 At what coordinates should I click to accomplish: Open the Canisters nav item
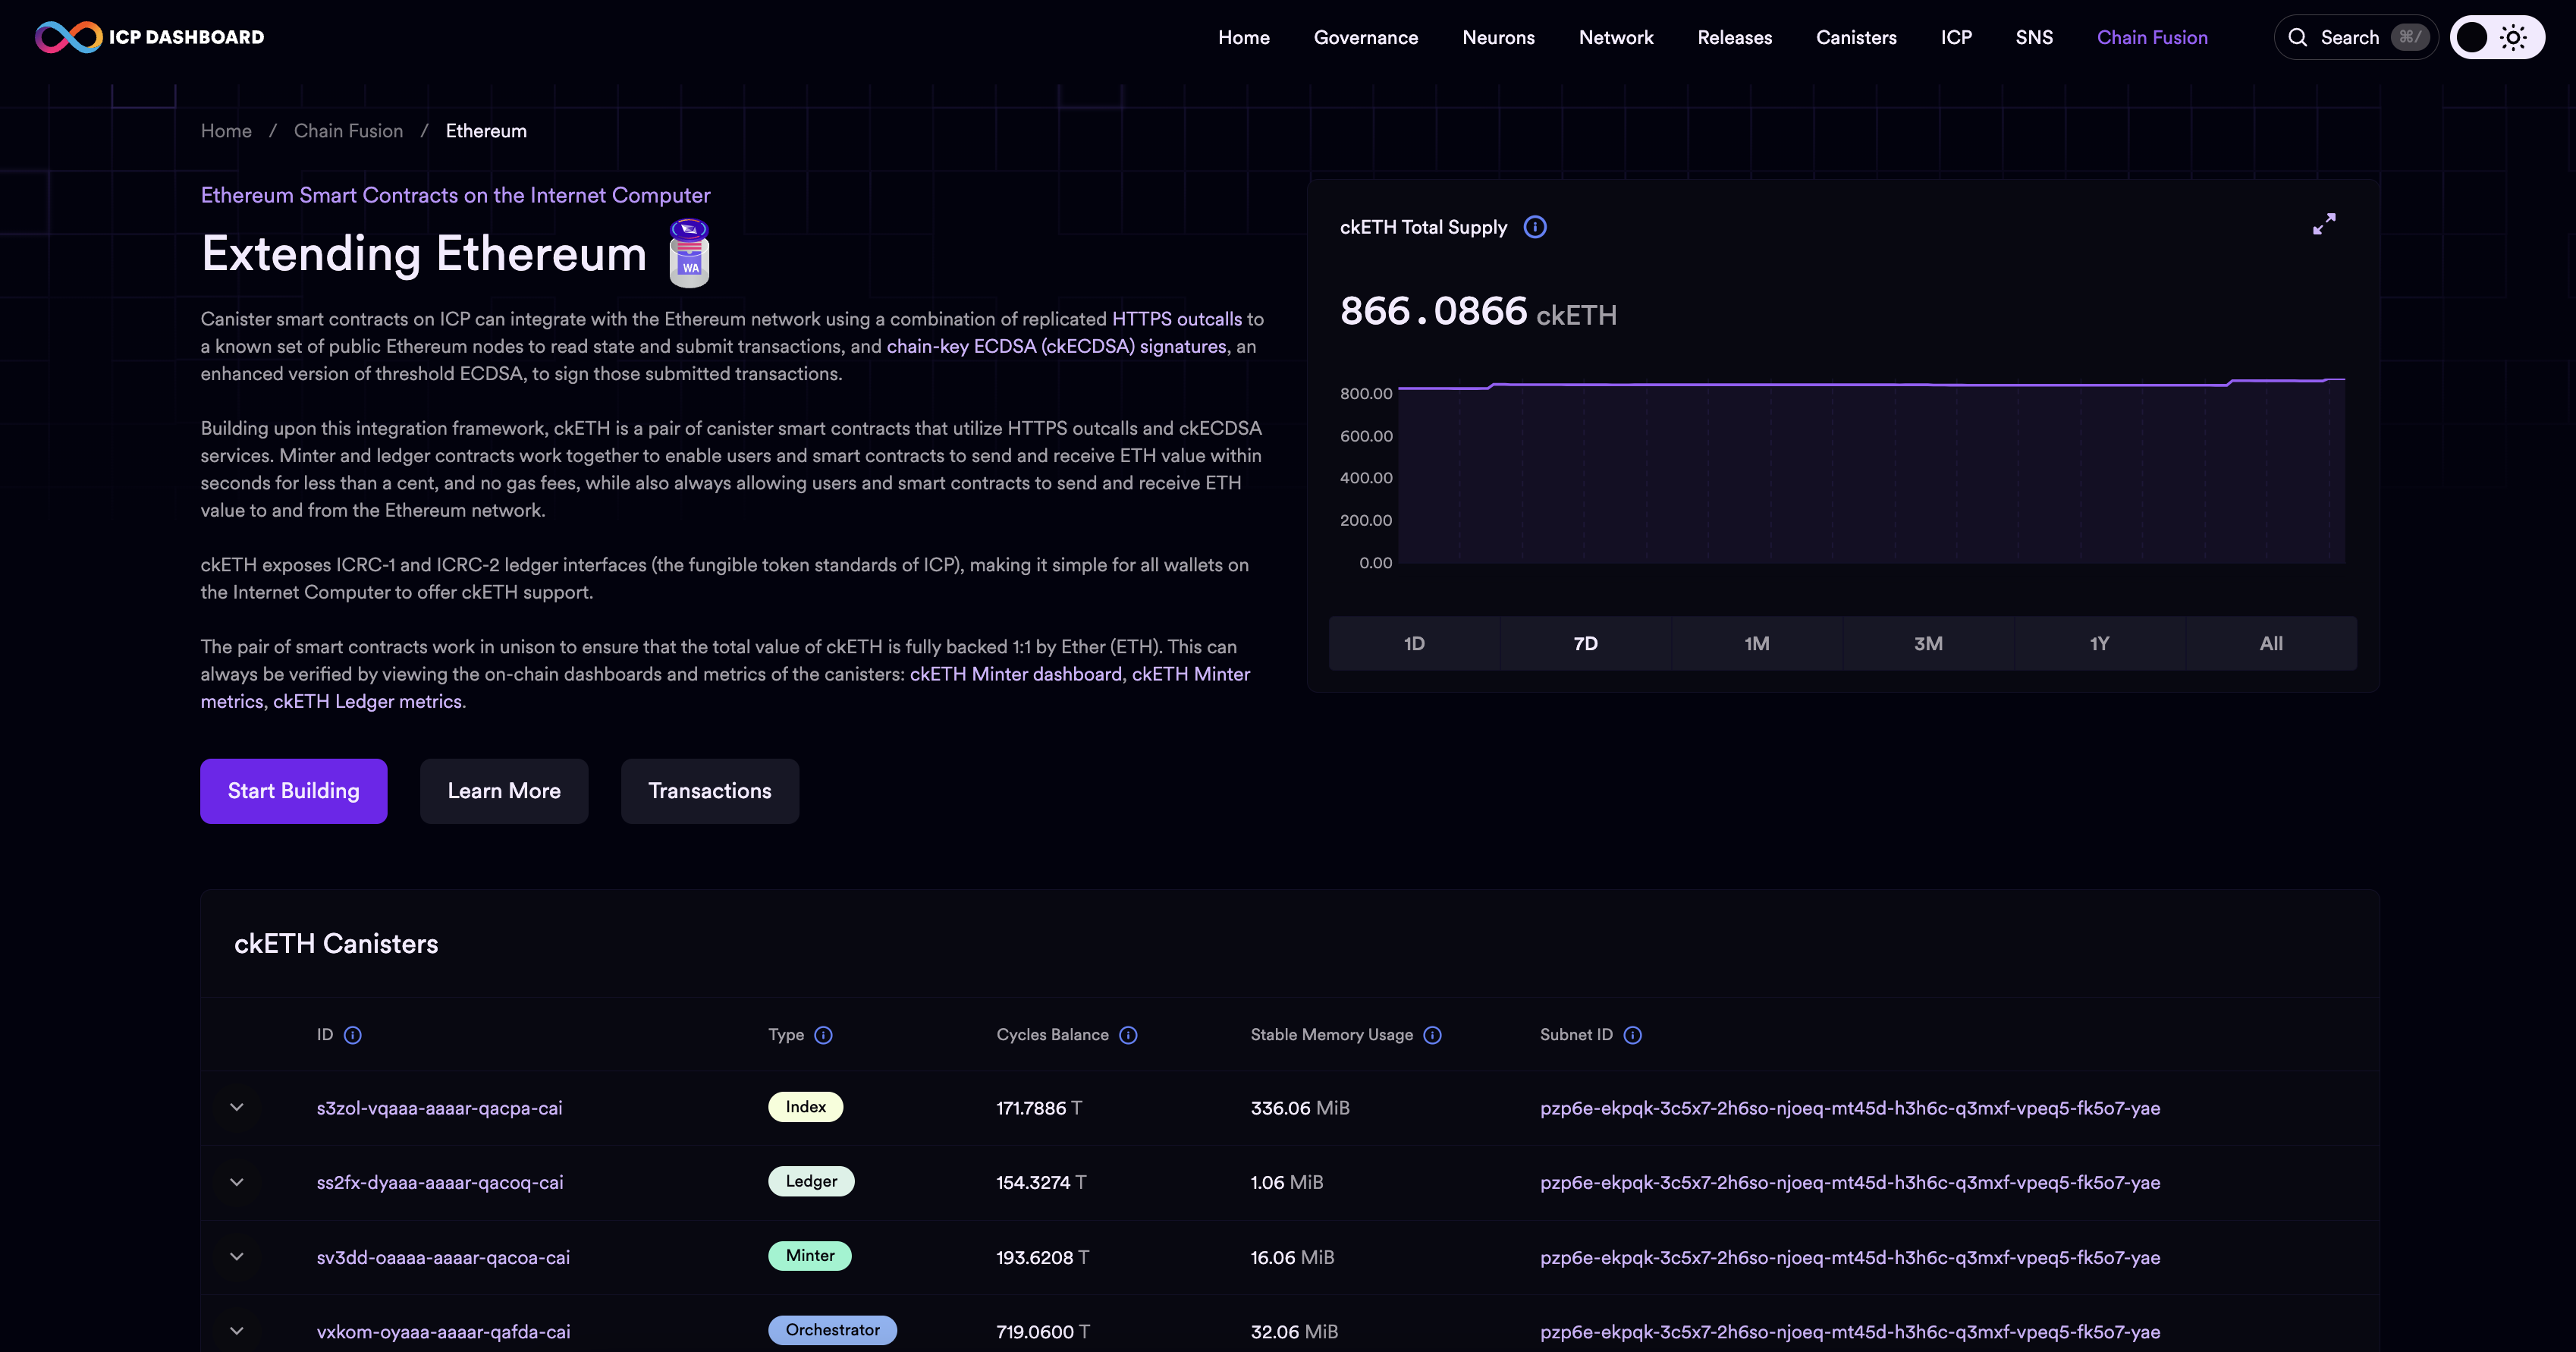[1856, 37]
